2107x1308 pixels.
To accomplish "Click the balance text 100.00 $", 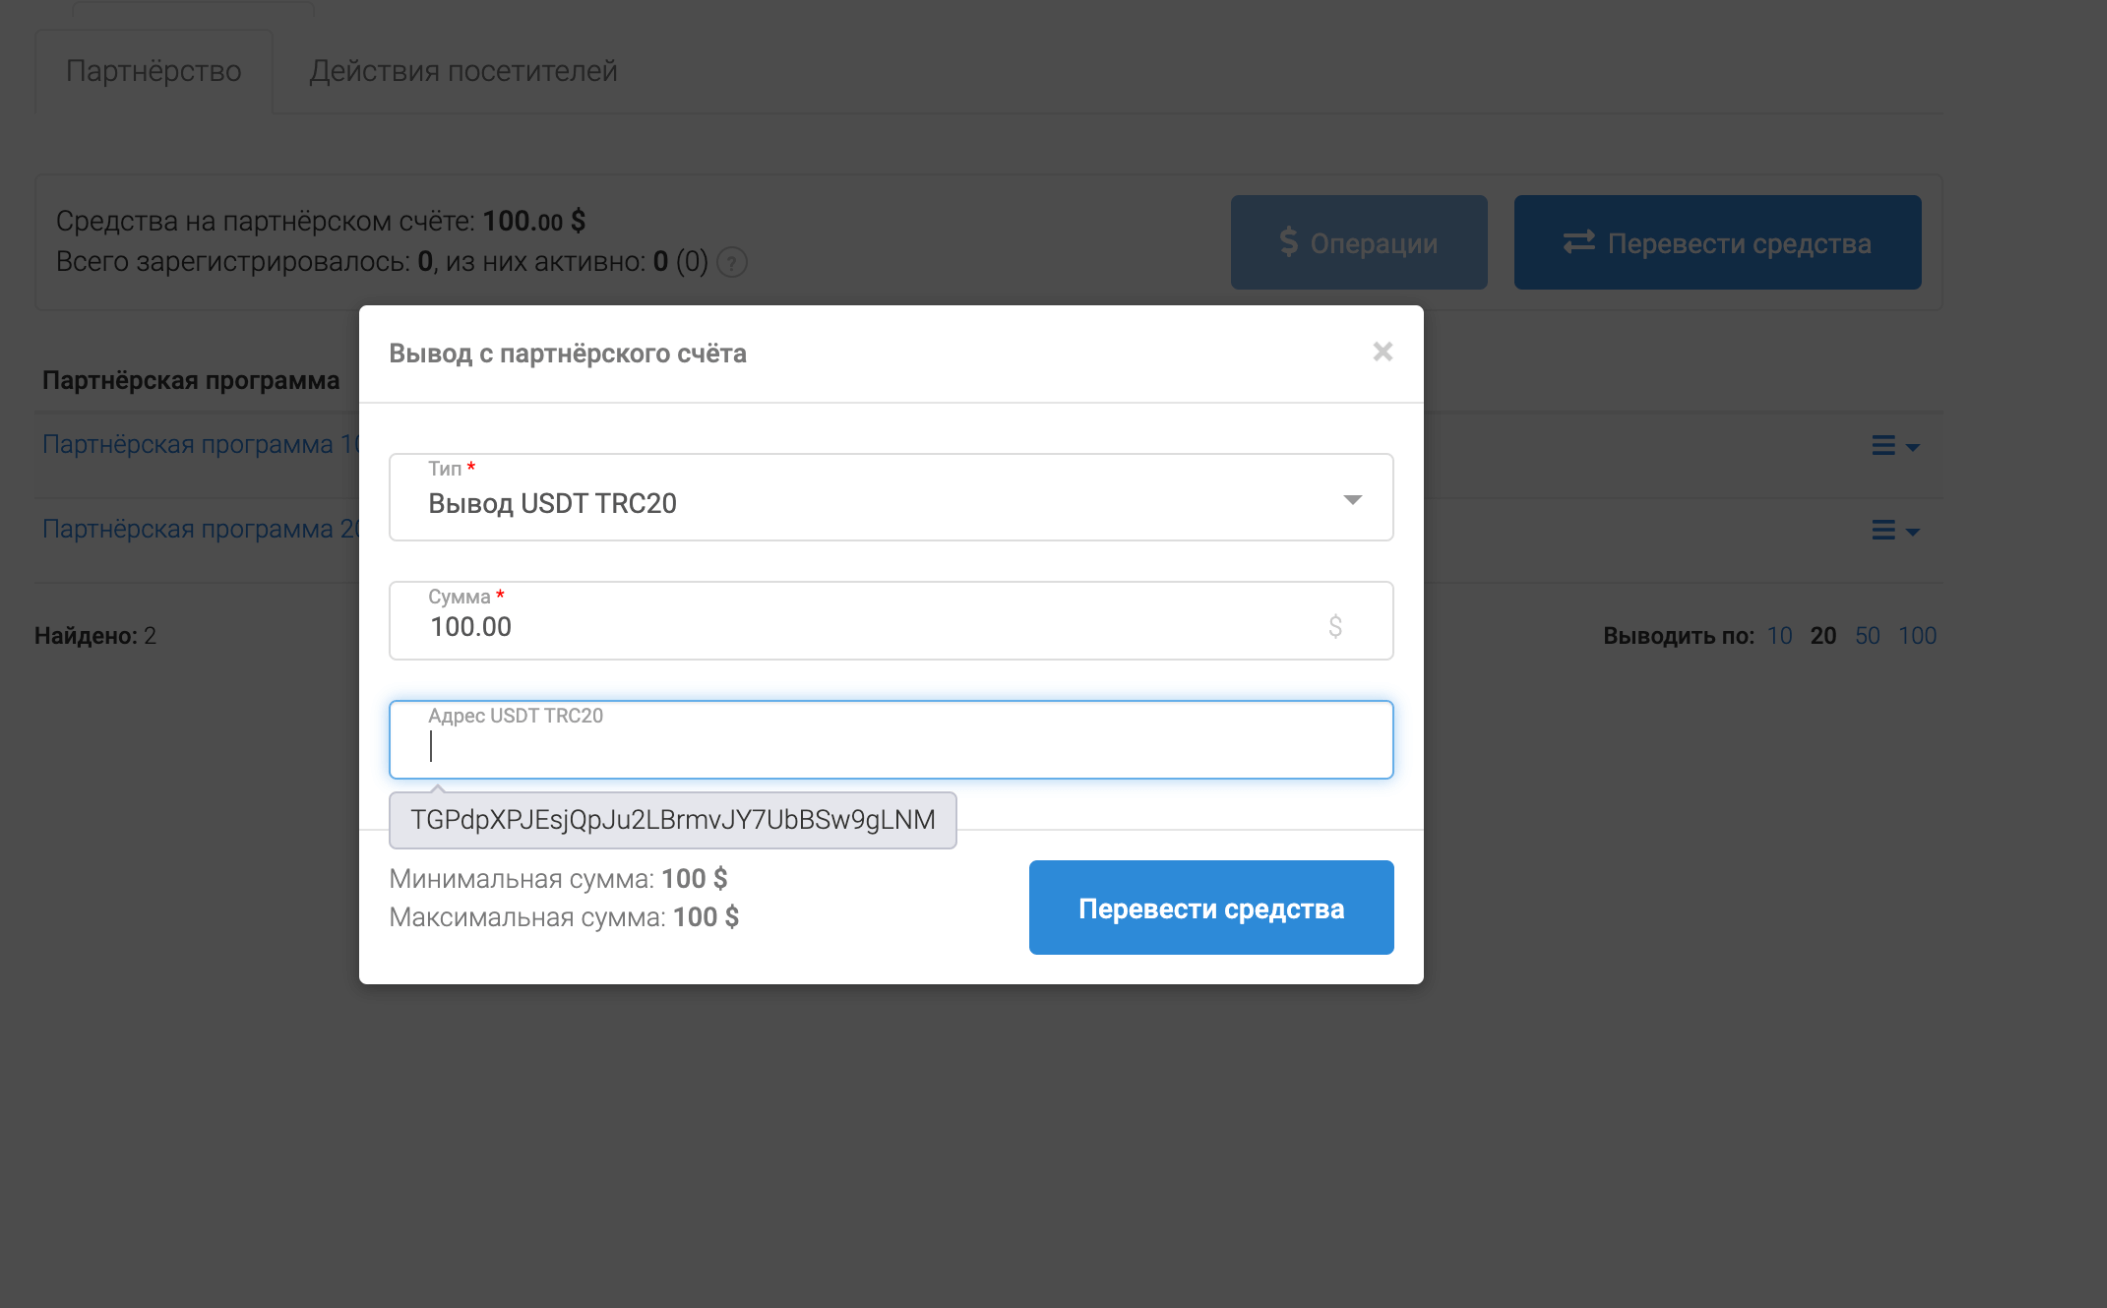I will [534, 221].
